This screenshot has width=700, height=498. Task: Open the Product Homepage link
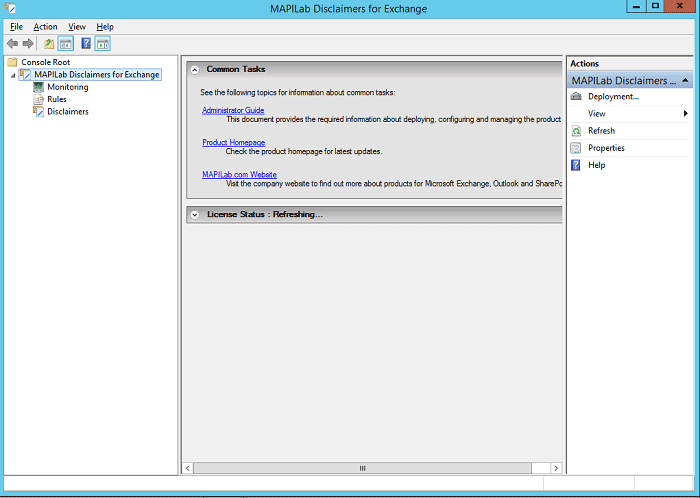pyautogui.click(x=233, y=142)
